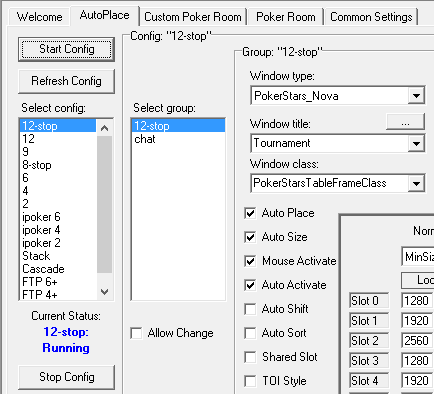
Task: Select the 'FTP 4+' config
Action: click(x=58, y=295)
